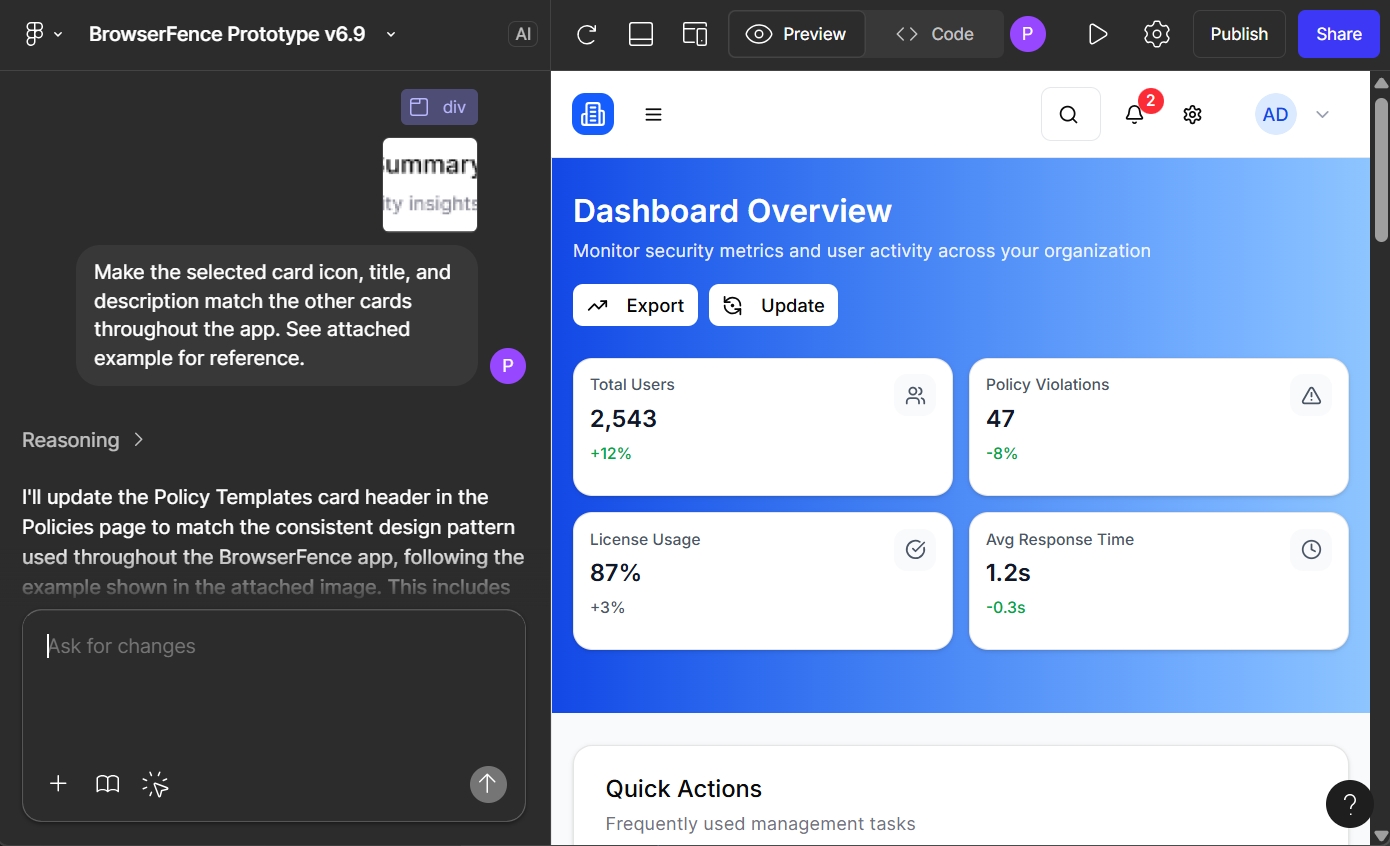Switch to the Preview tab

[797, 35]
